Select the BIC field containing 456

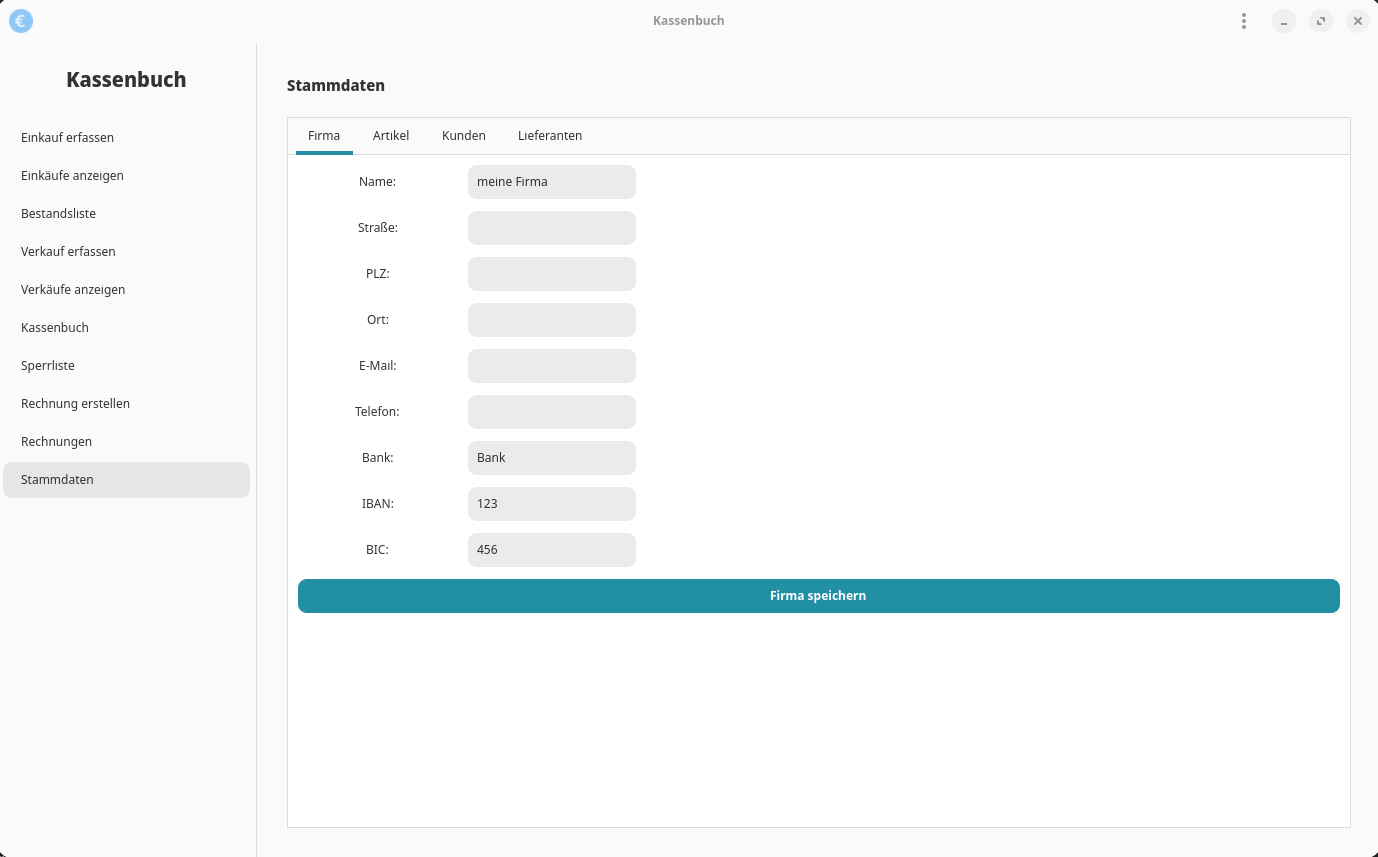(551, 550)
